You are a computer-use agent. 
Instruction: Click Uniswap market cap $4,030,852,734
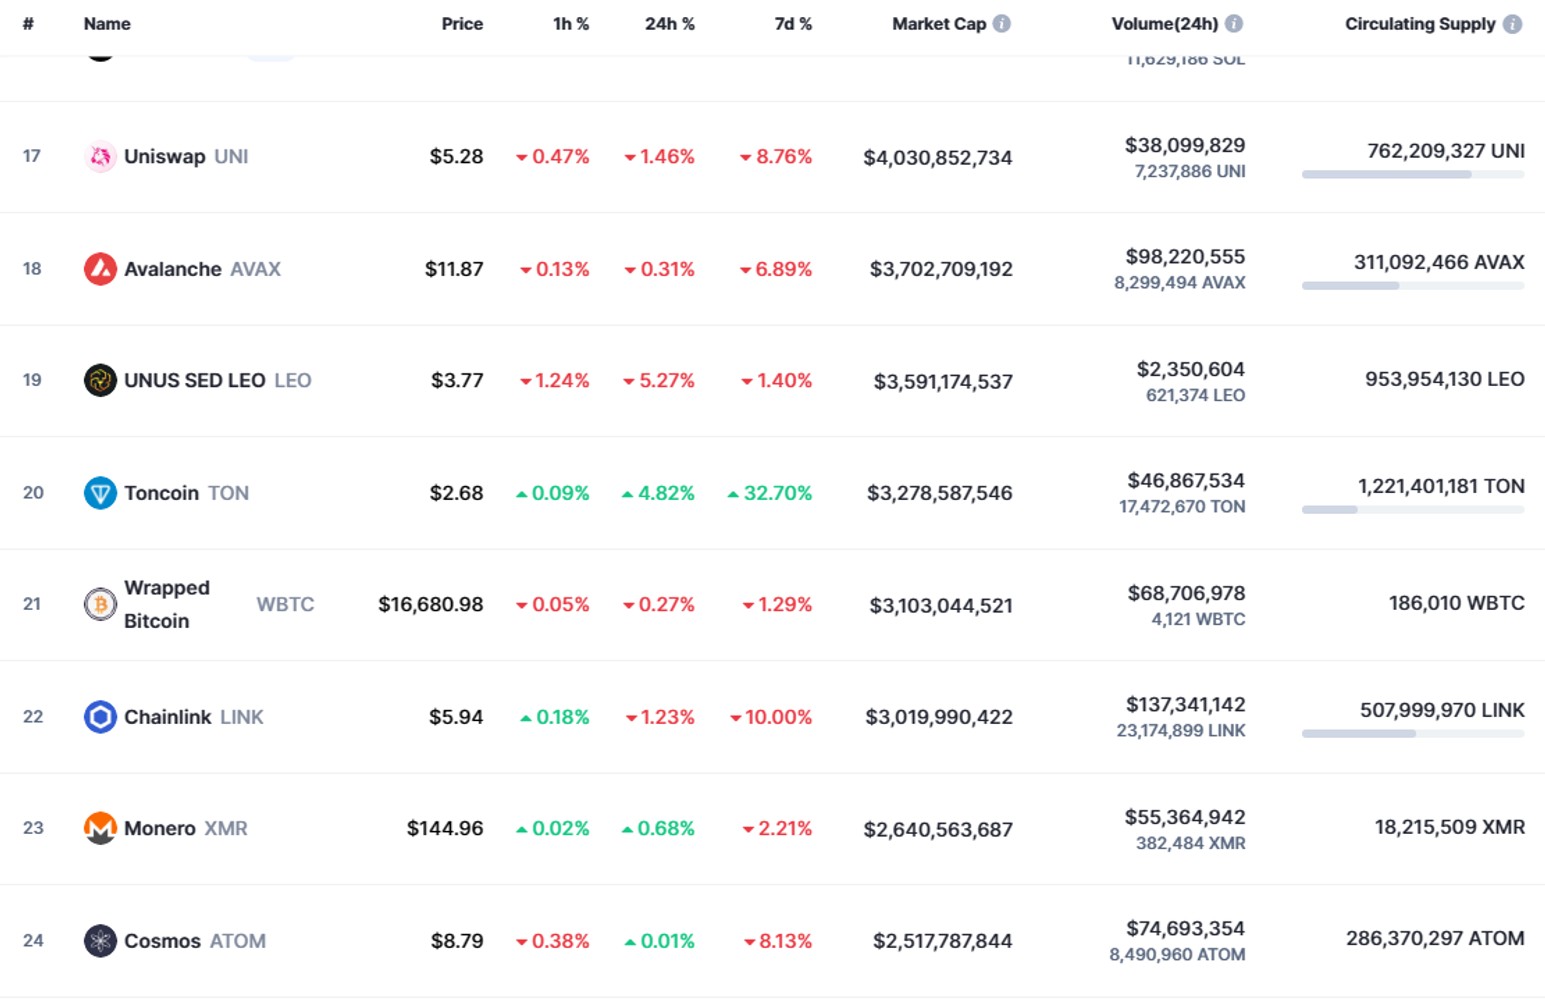coord(938,157)
